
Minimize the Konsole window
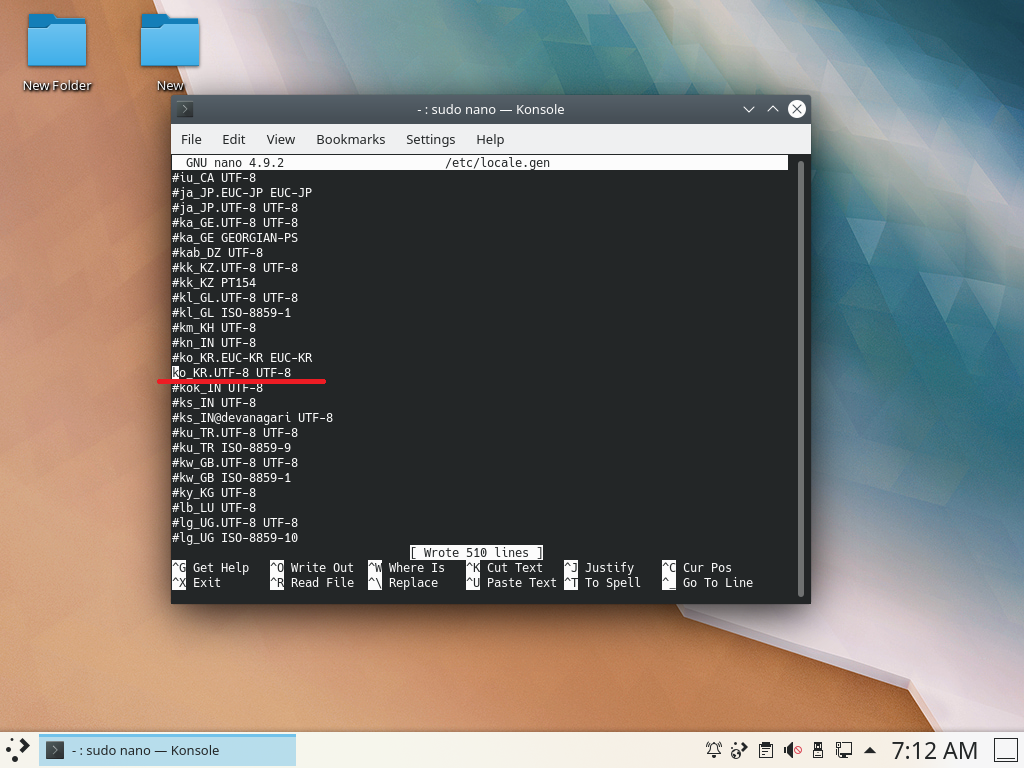[749, 109]
